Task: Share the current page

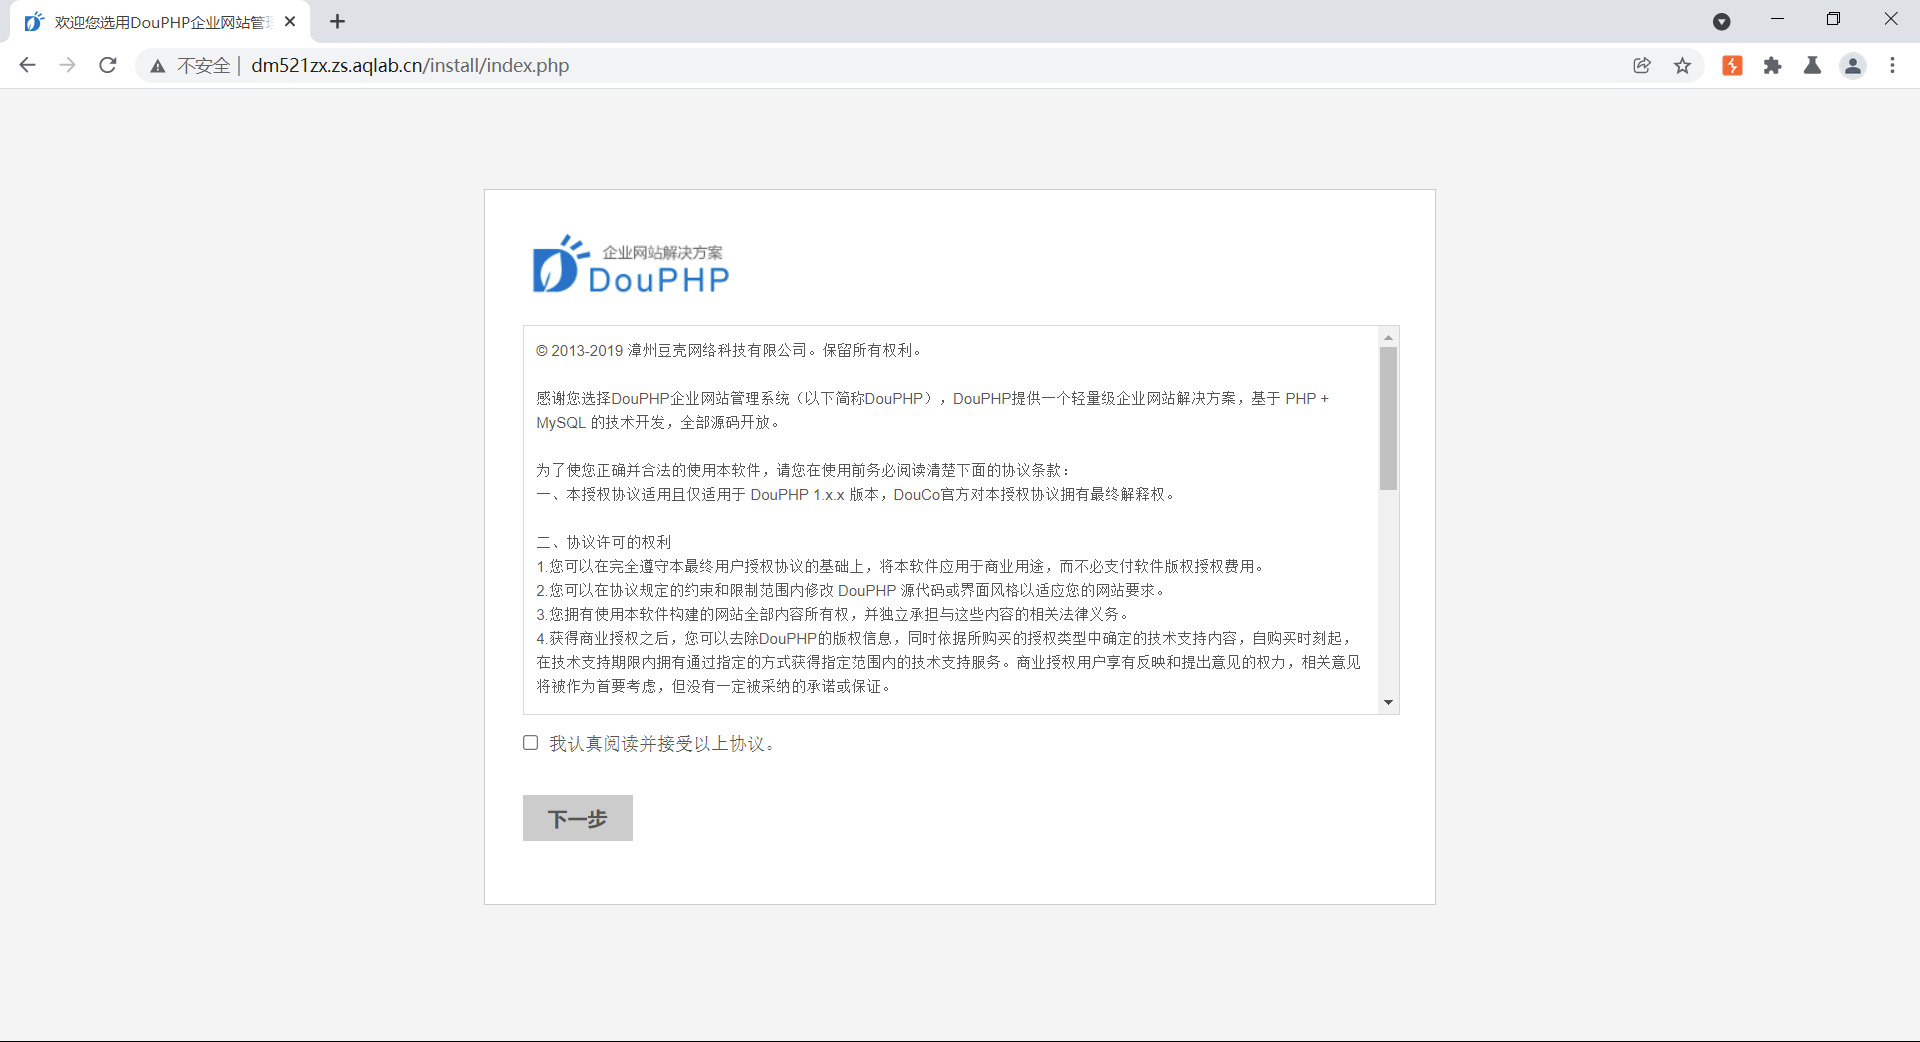Action: [x=1641, y=65]
